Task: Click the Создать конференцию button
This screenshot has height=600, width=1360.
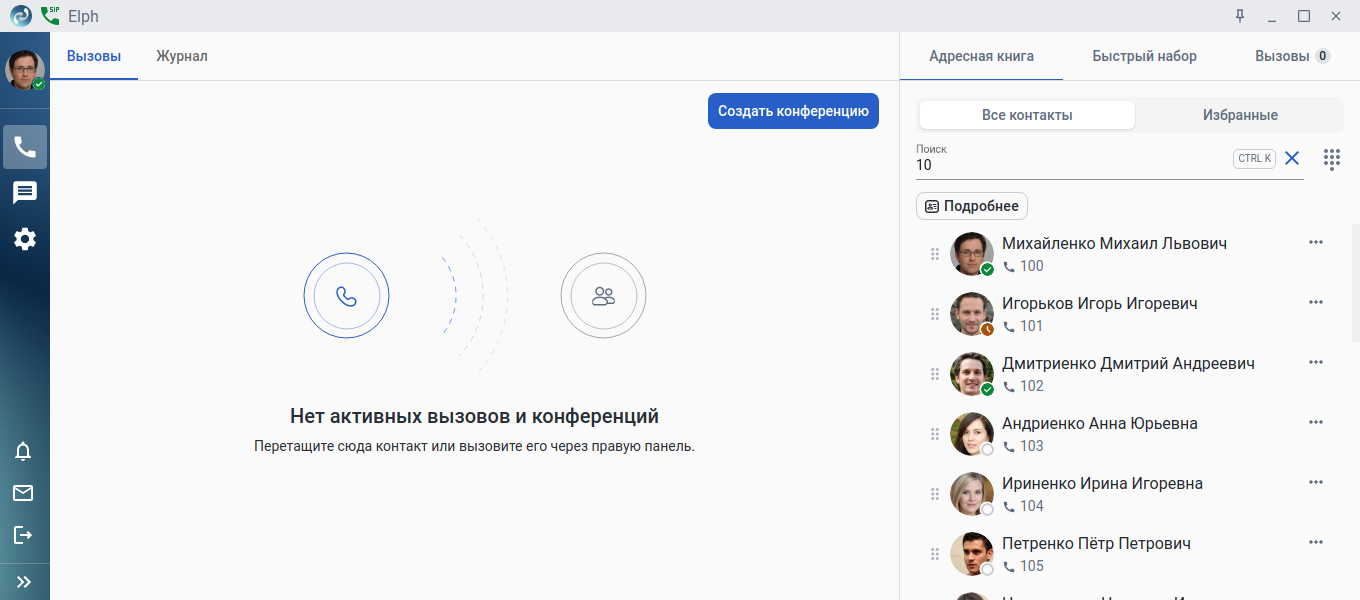Action: click(793, 111)
